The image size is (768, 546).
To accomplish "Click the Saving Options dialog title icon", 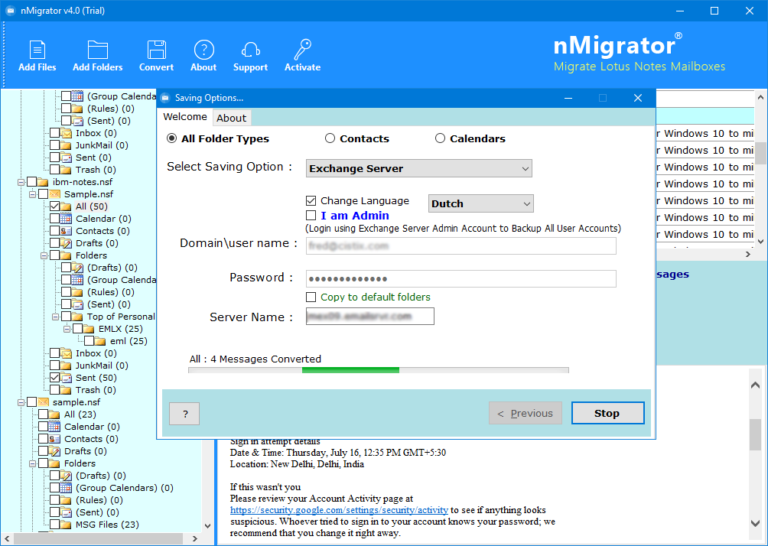I will [165, 98].
